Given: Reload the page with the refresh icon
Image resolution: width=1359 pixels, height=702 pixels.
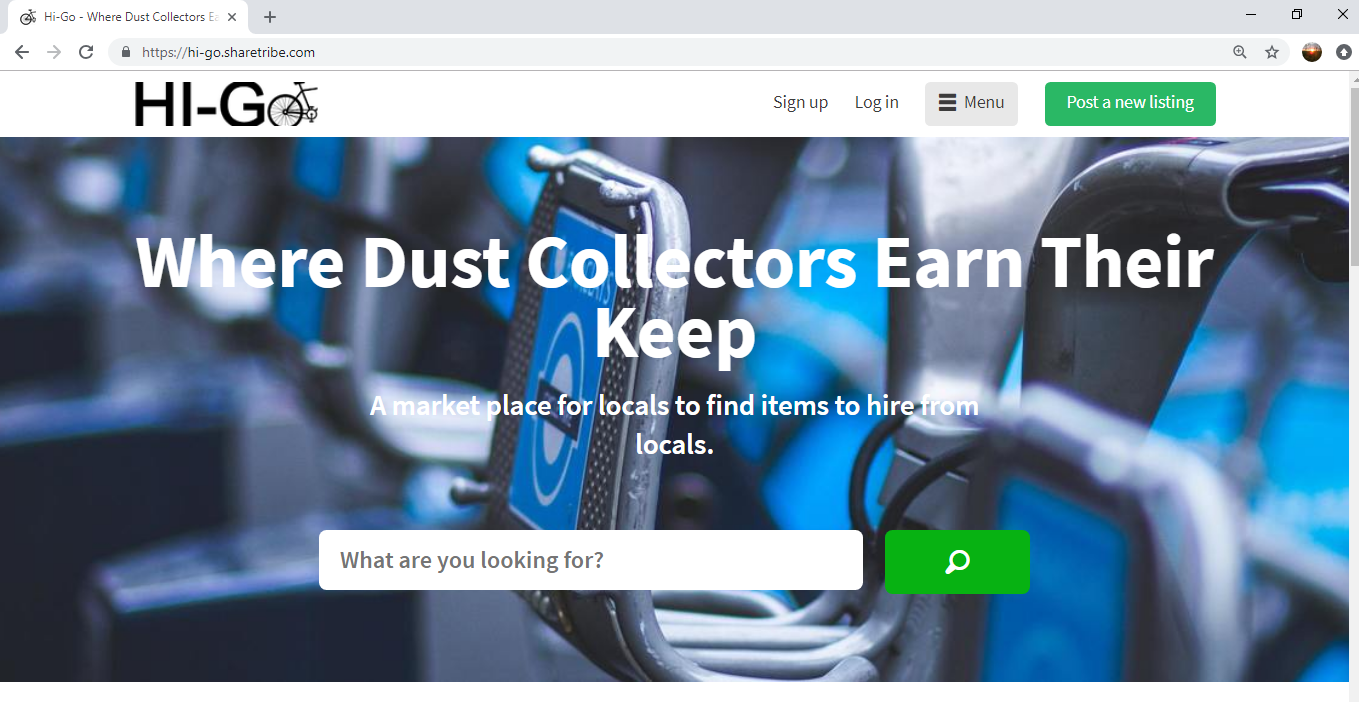Looking at the screenshot, I should (x=86, y=52).
